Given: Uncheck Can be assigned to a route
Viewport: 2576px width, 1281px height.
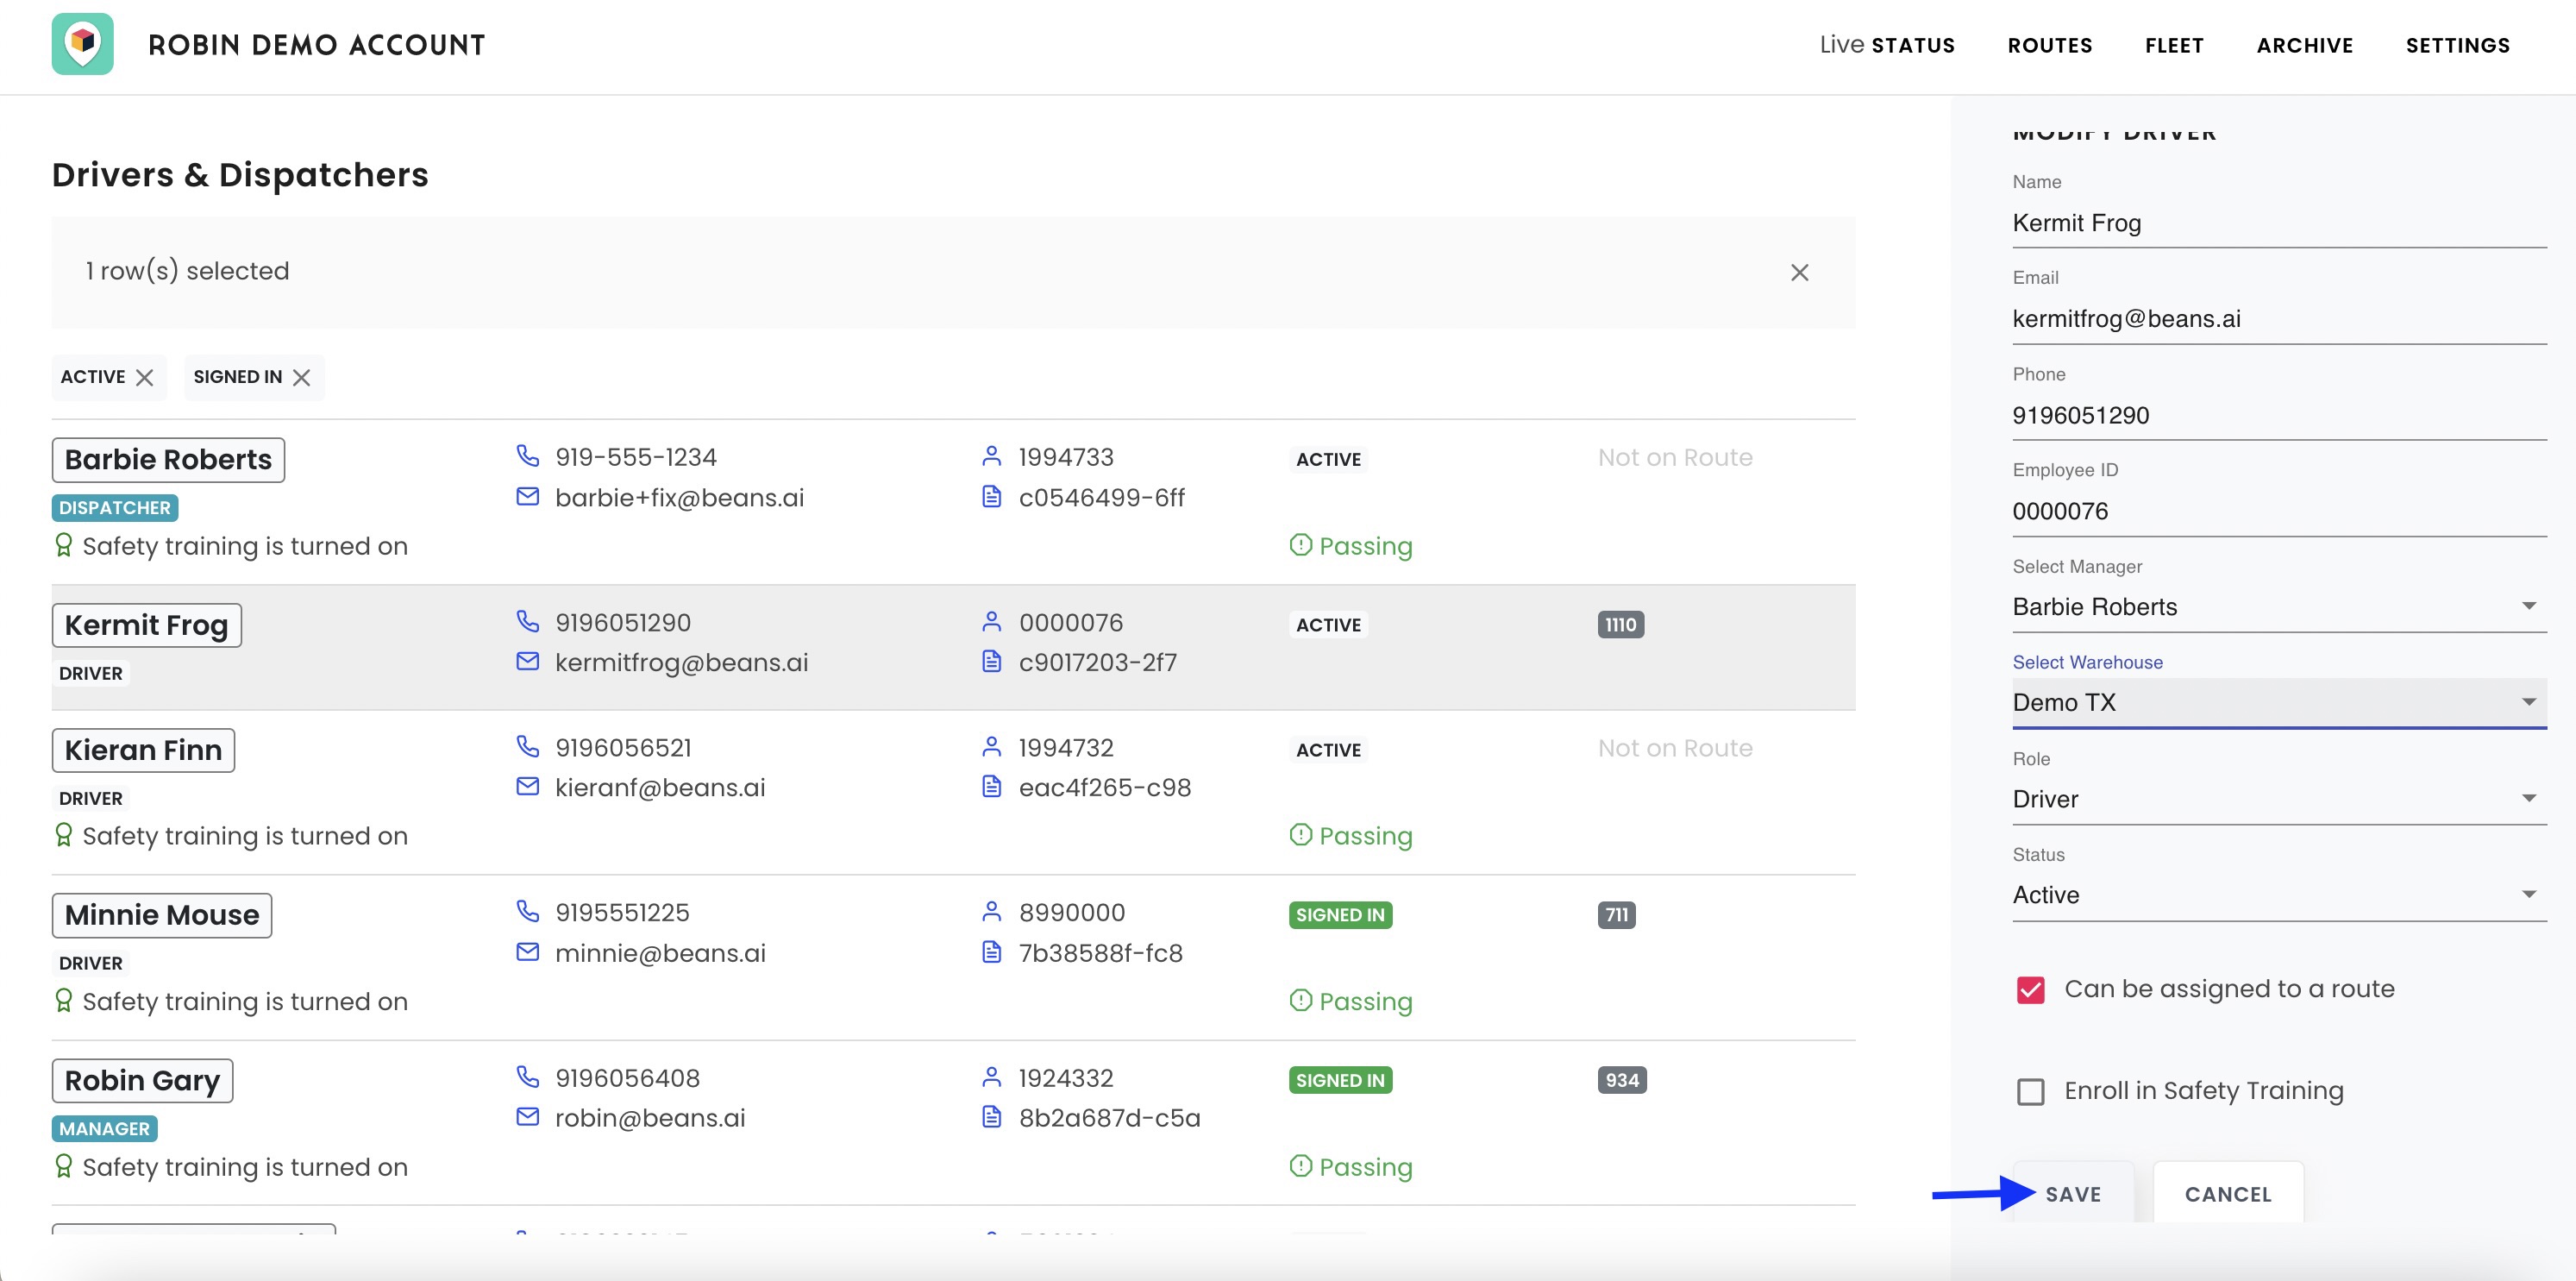Looking at the screenshot, I should pos(2030,990).
